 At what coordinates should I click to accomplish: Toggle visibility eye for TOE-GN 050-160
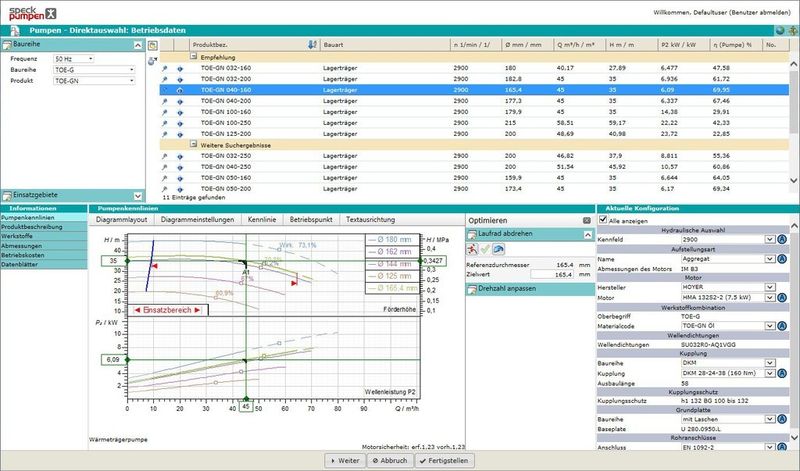tap(180, 179)
